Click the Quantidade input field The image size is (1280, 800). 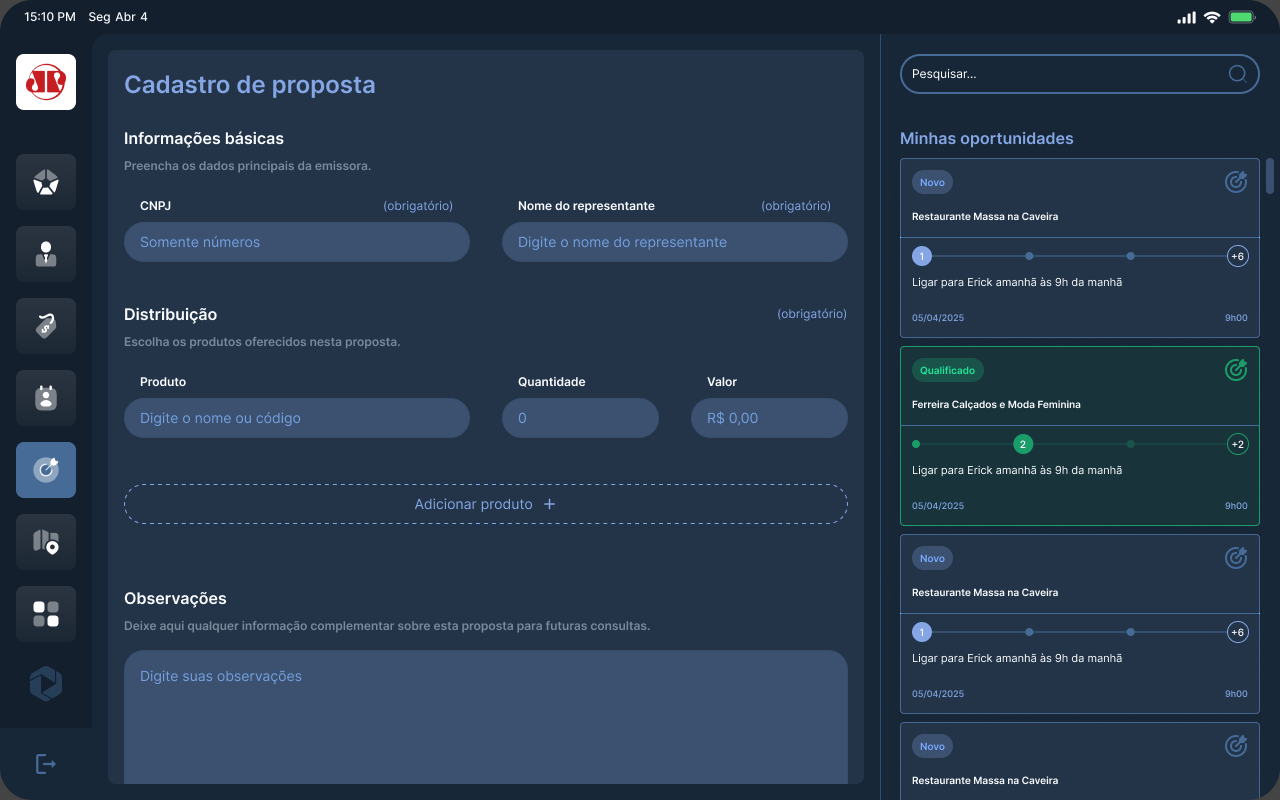click(580, 418)
